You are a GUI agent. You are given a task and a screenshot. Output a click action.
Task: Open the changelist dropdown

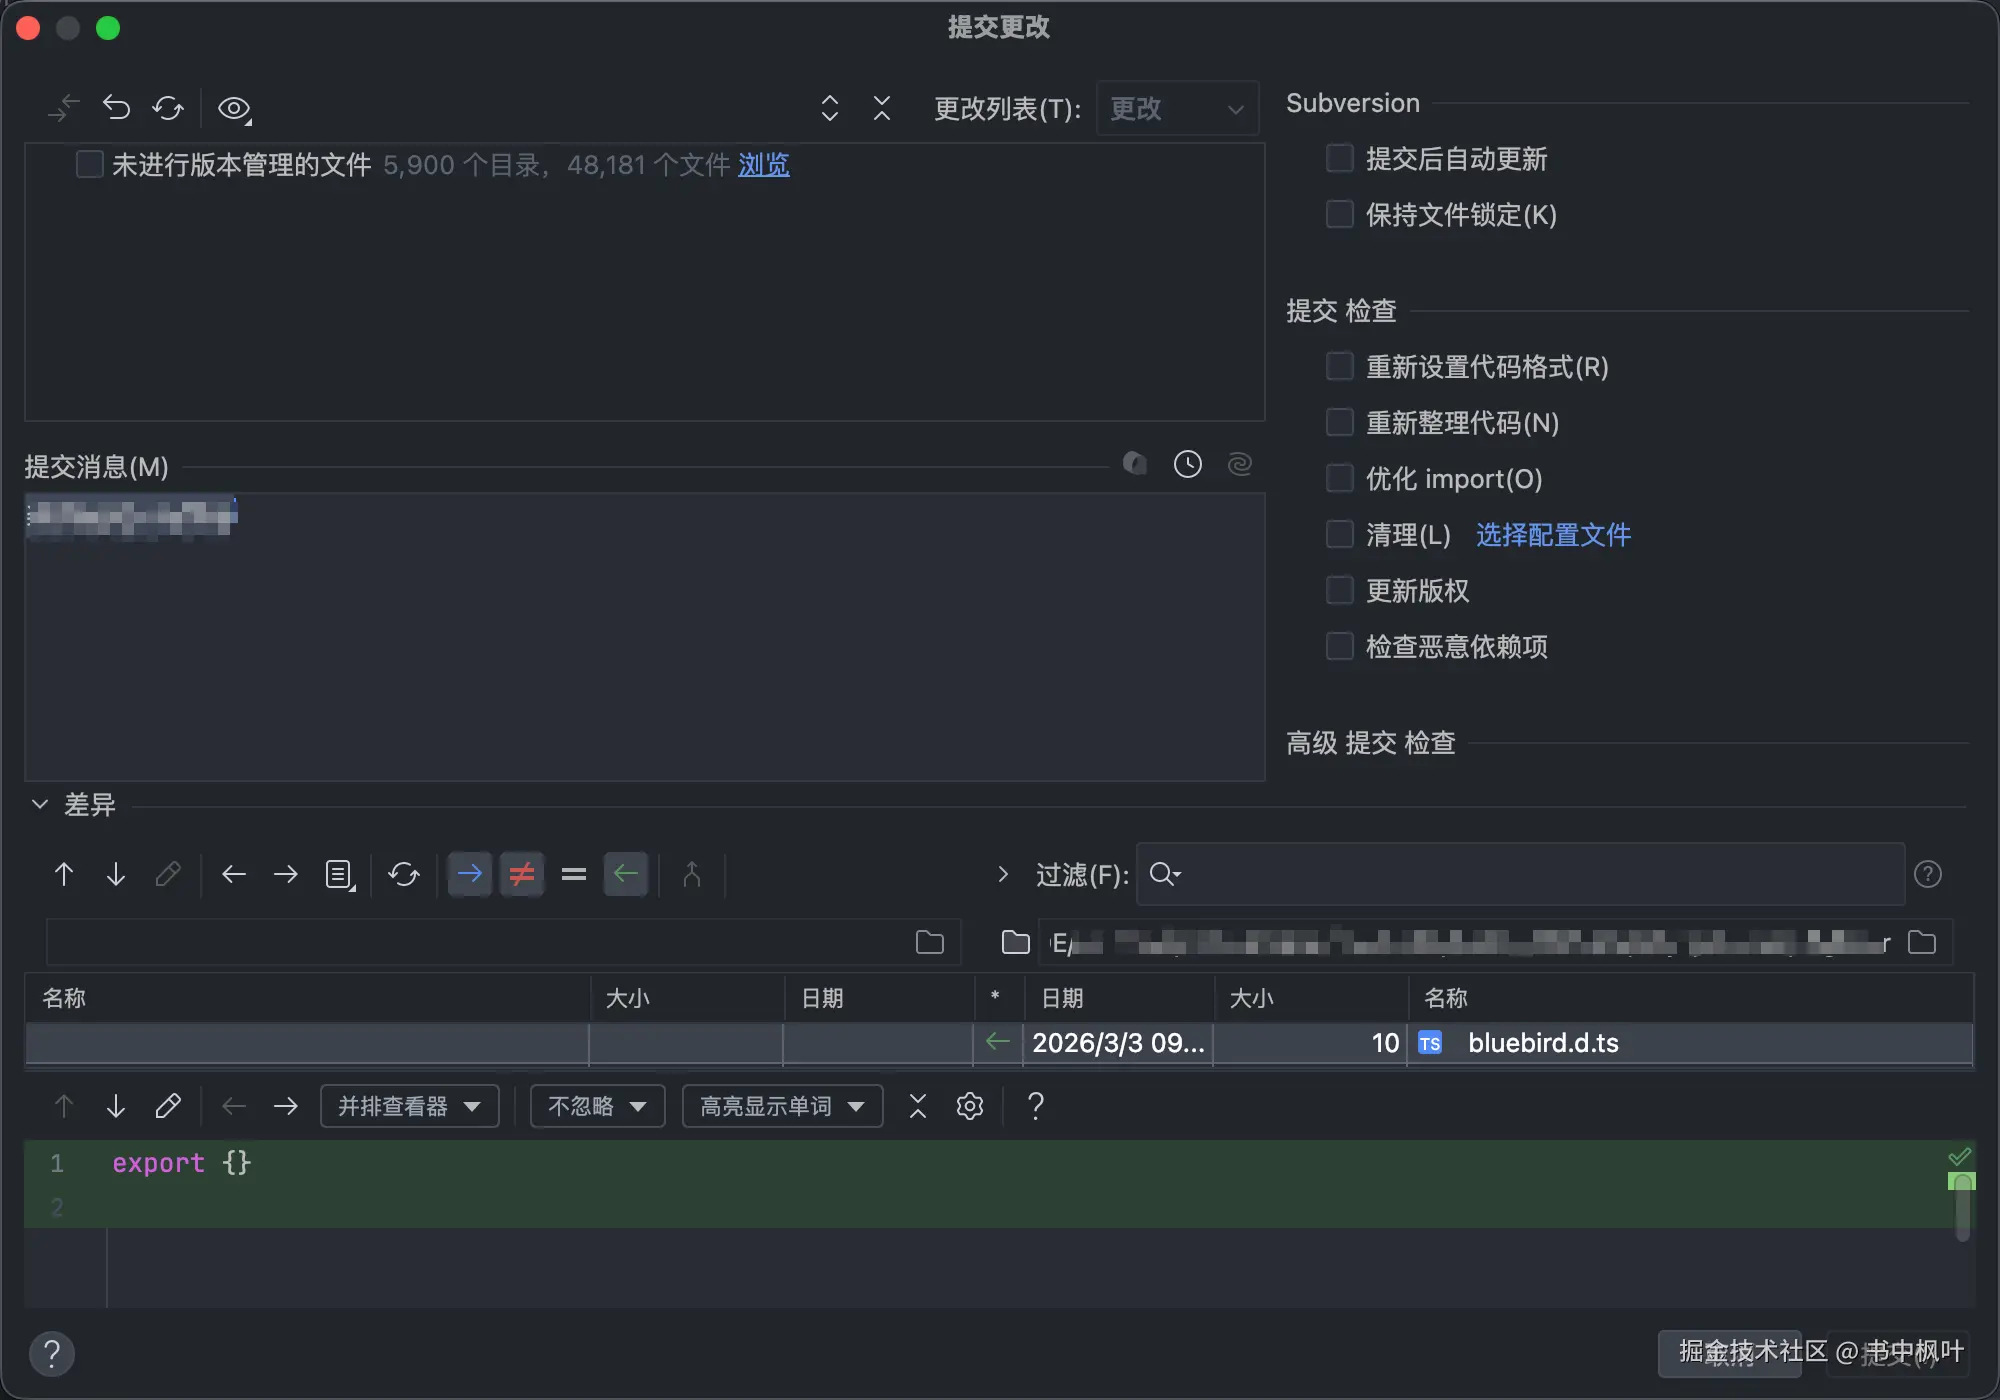tap(1177, 108)
